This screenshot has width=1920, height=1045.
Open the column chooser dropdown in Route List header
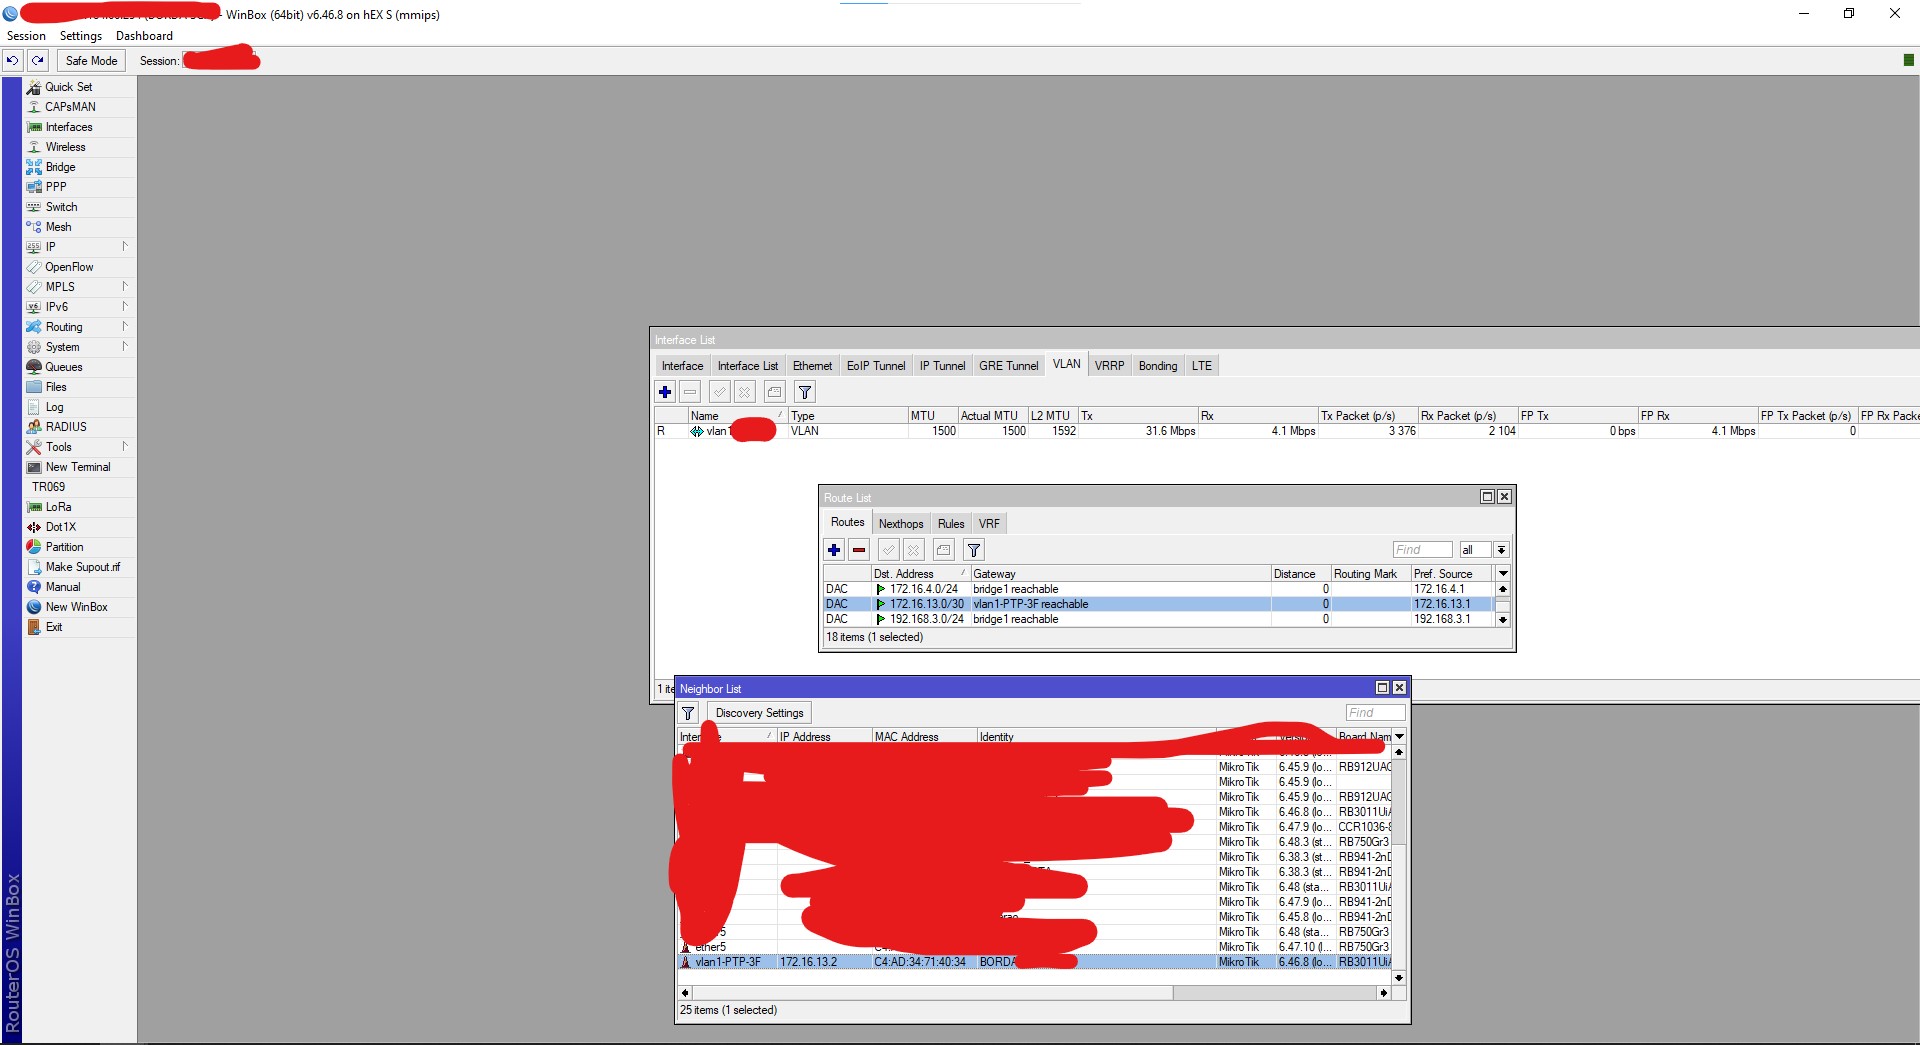pyautogui.click(x=1502, y=574)
